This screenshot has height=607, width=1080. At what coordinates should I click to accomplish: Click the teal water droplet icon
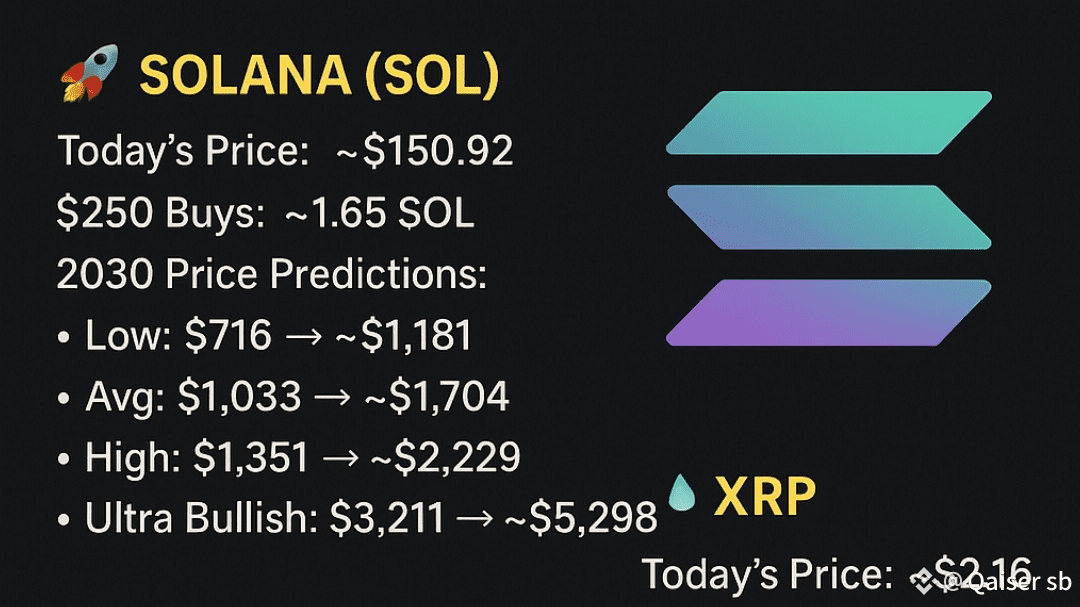[x=682, y=493]
